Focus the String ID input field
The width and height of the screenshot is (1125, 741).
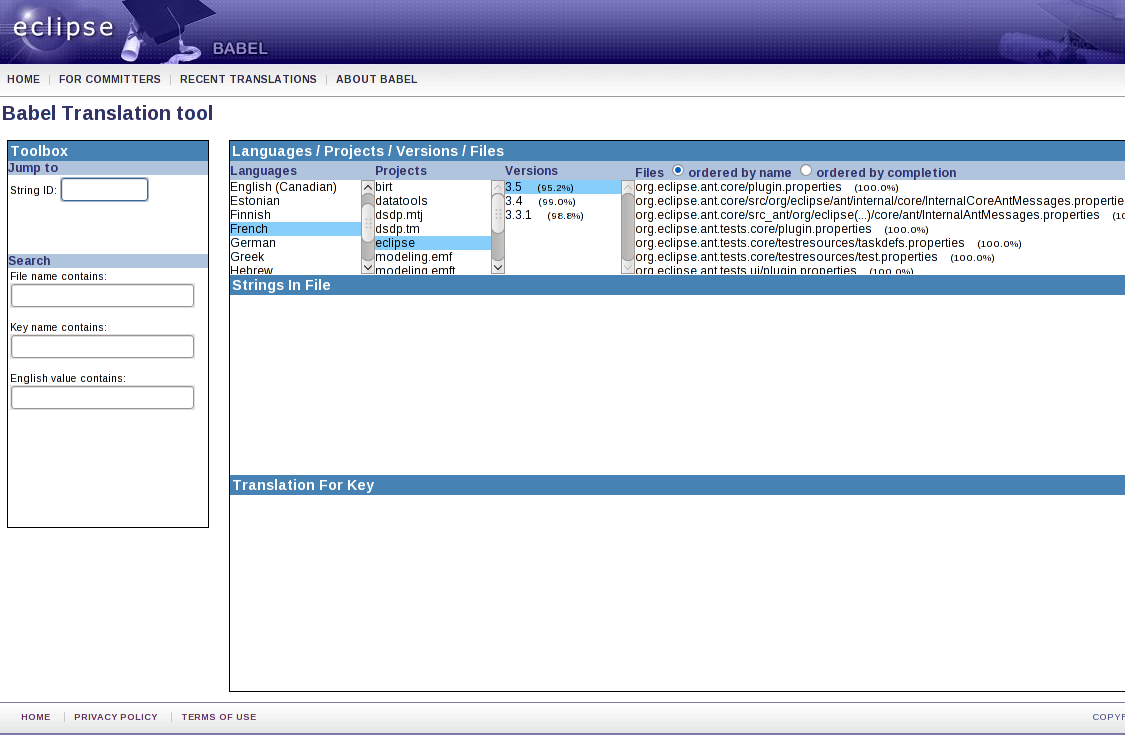104,190
